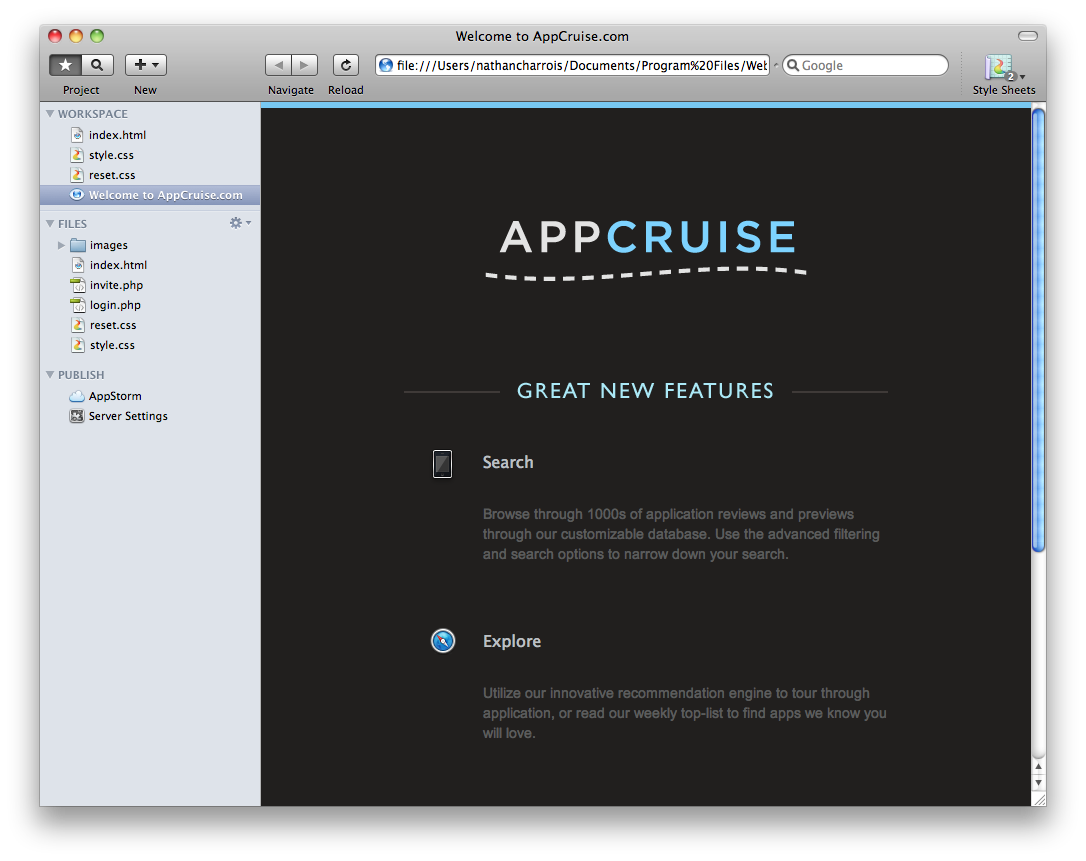Click the invite.php file icon
This screenshot has width=1086, height=861.
pyautogui.click(x=78, y=285)
